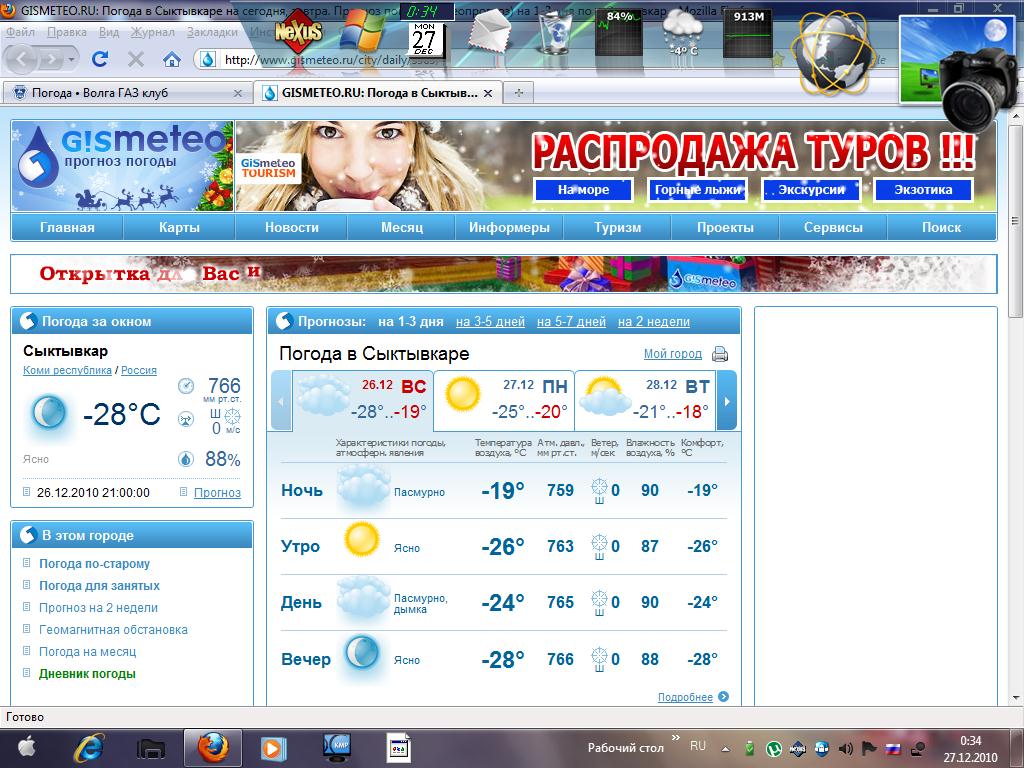Open the uTorrent tray icon
Viewport: 1024px width, 768px height.
(x=774, y=748)
